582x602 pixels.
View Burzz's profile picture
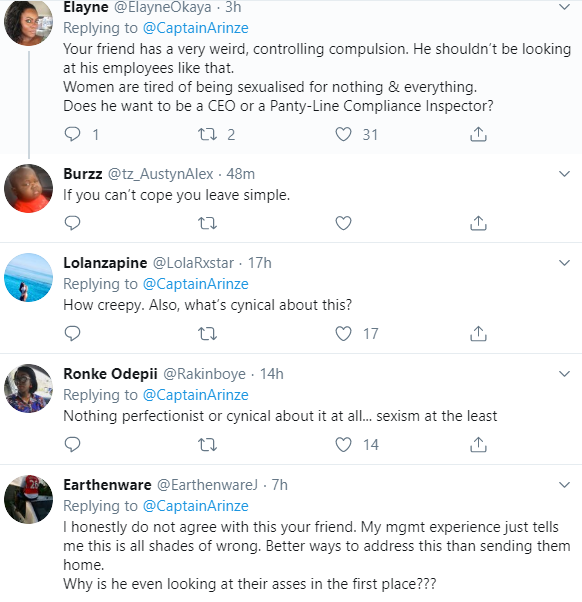pyautogui.click(x=28, y=188)
